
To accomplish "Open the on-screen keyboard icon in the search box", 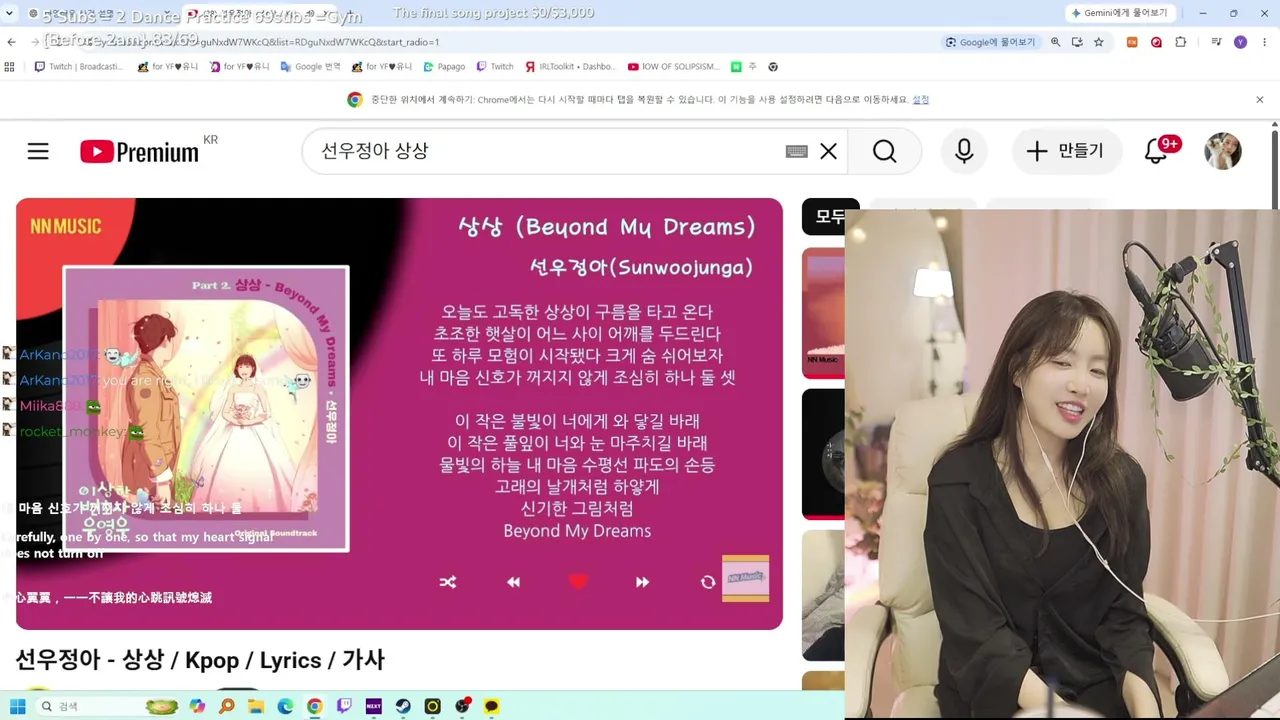I will pyautogui.click(x=796, y=151).
